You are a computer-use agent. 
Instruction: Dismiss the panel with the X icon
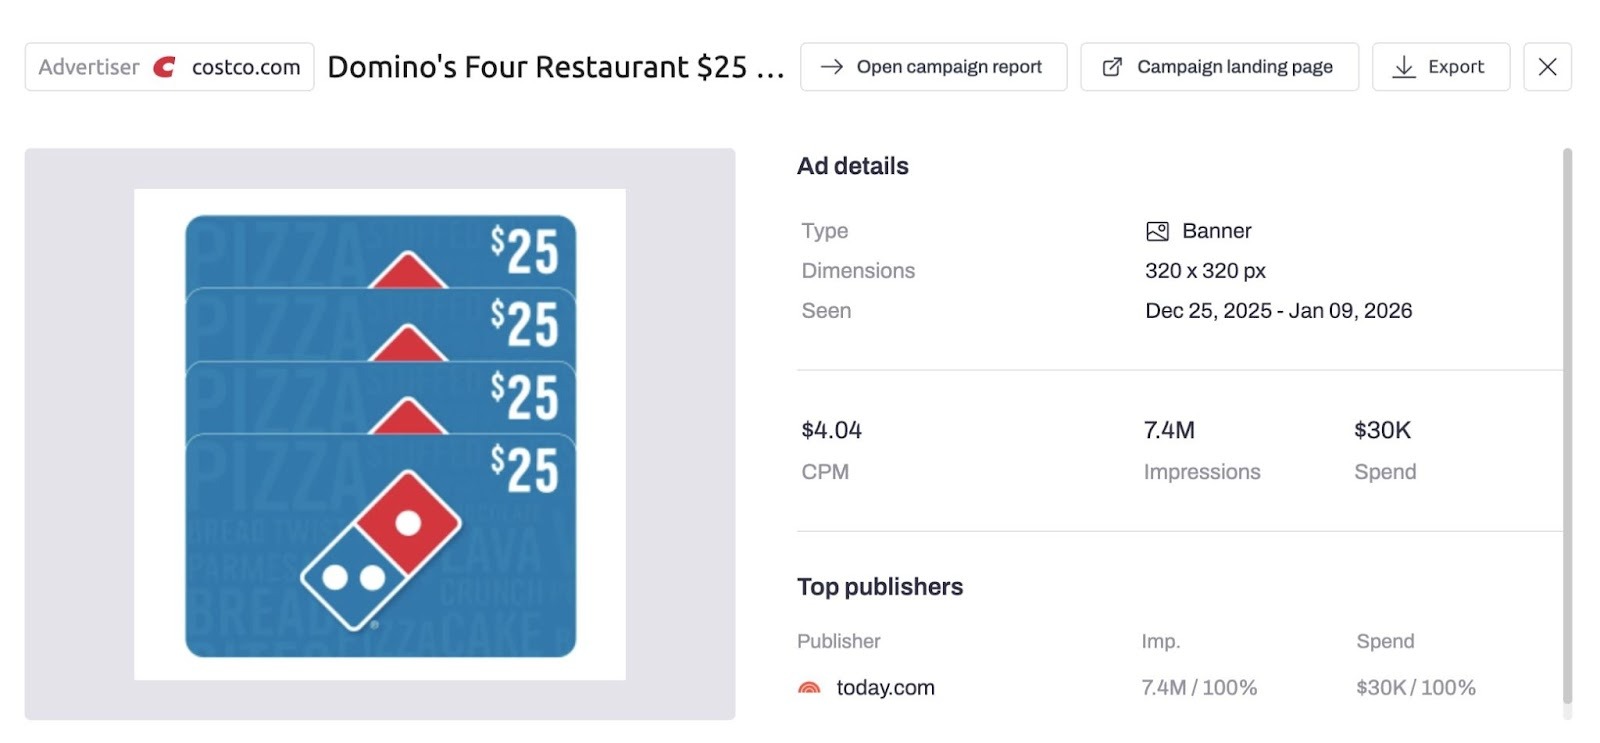pyautogui.click(x=1547, y=66)
